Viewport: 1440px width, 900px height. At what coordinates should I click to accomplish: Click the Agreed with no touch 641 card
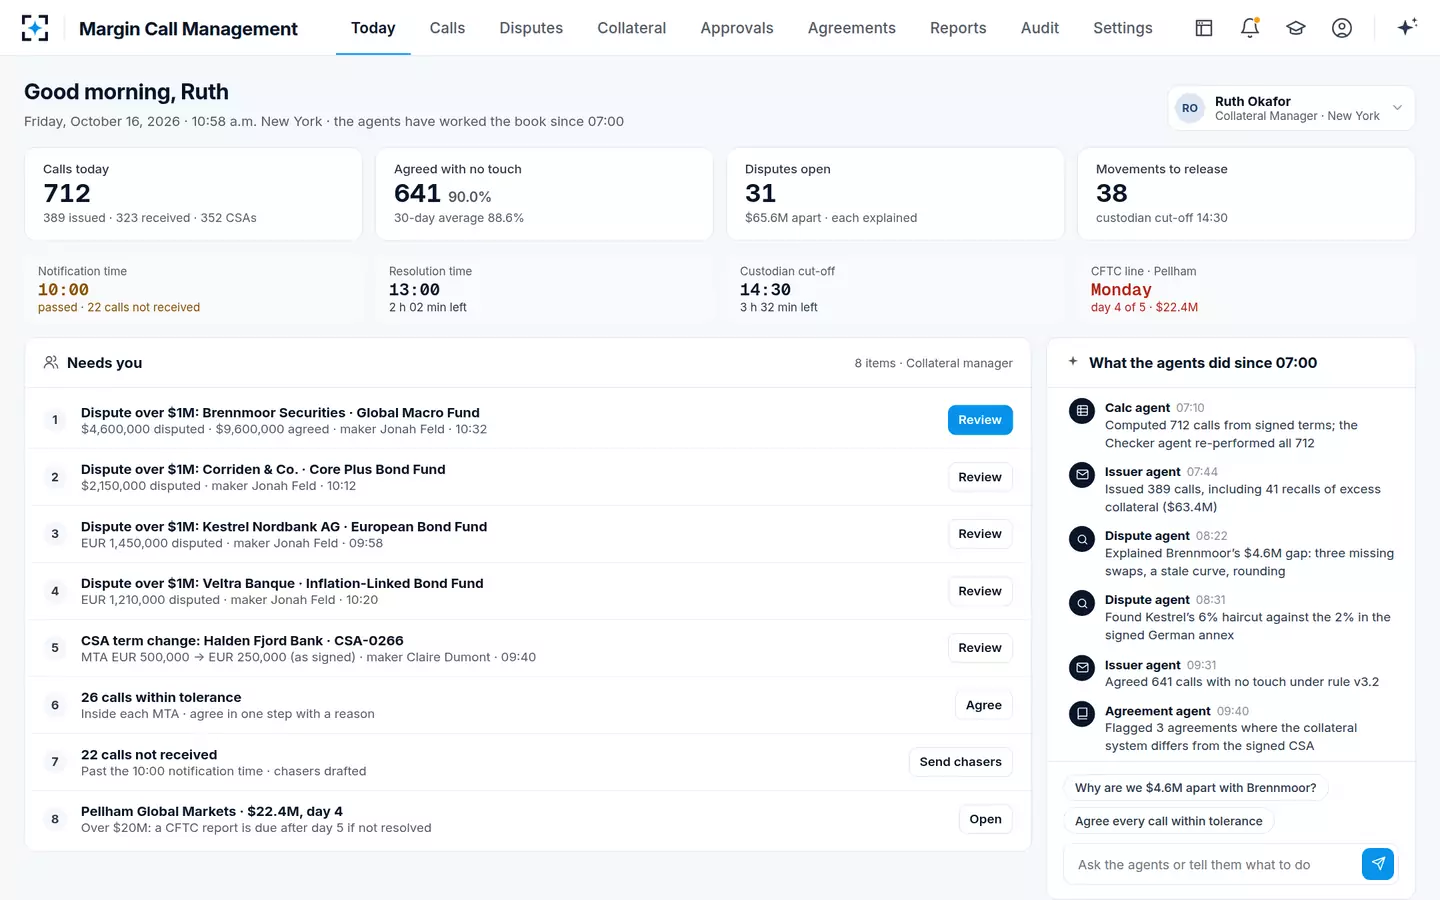coord(544,194)
